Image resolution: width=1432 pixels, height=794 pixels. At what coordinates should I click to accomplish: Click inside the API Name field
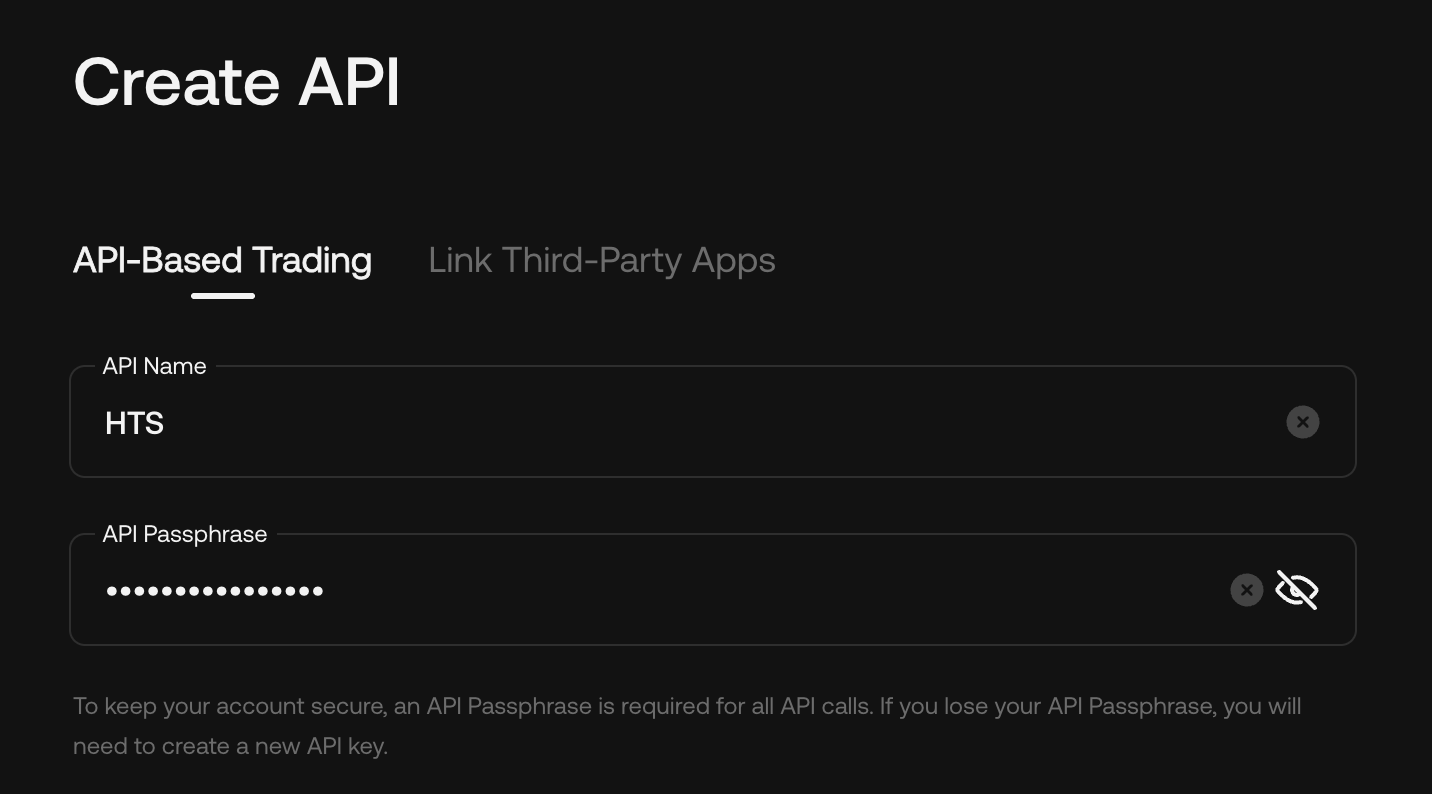click(x=600, y=421)
